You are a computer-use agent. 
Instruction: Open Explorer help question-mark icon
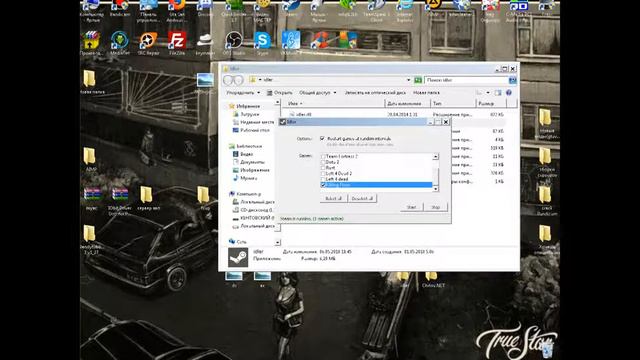coord(509,93)
